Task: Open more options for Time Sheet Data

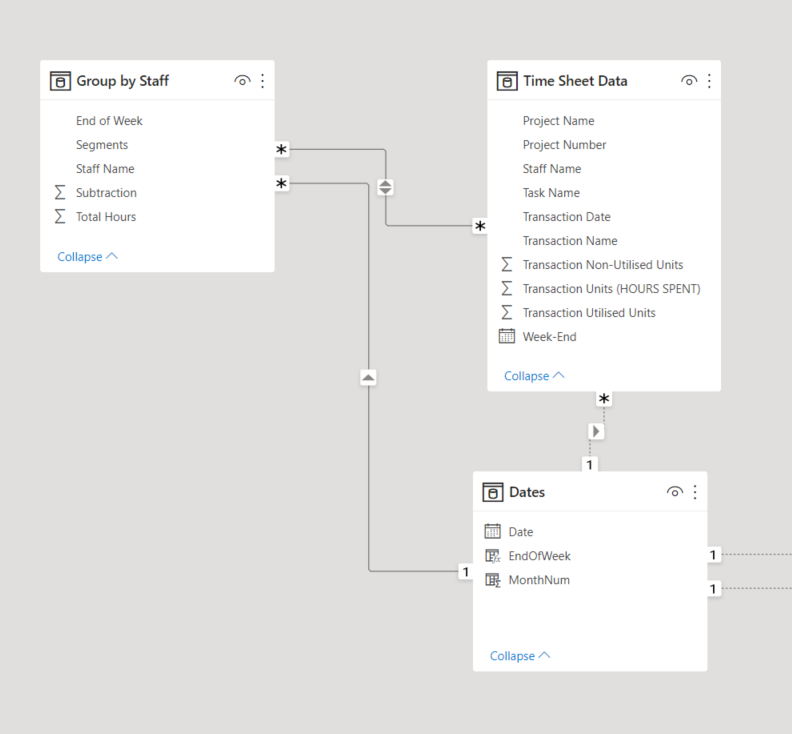Action: (x=709, y=81)
